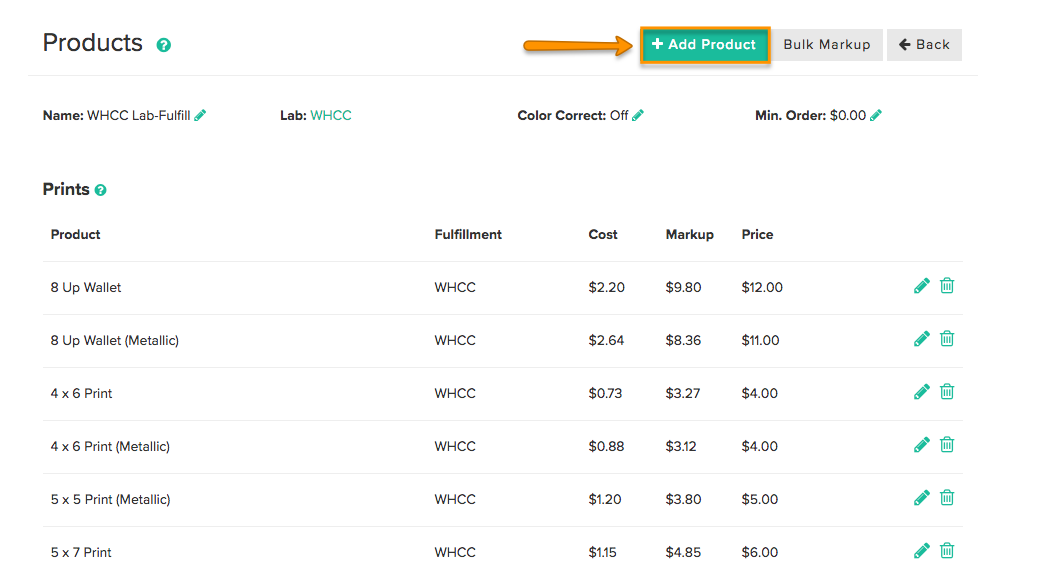The height and width of the screenshot is (576, 1048).
Task: Delete the 8 Up Wallet (Metallic) row
Action: (947, 339)
